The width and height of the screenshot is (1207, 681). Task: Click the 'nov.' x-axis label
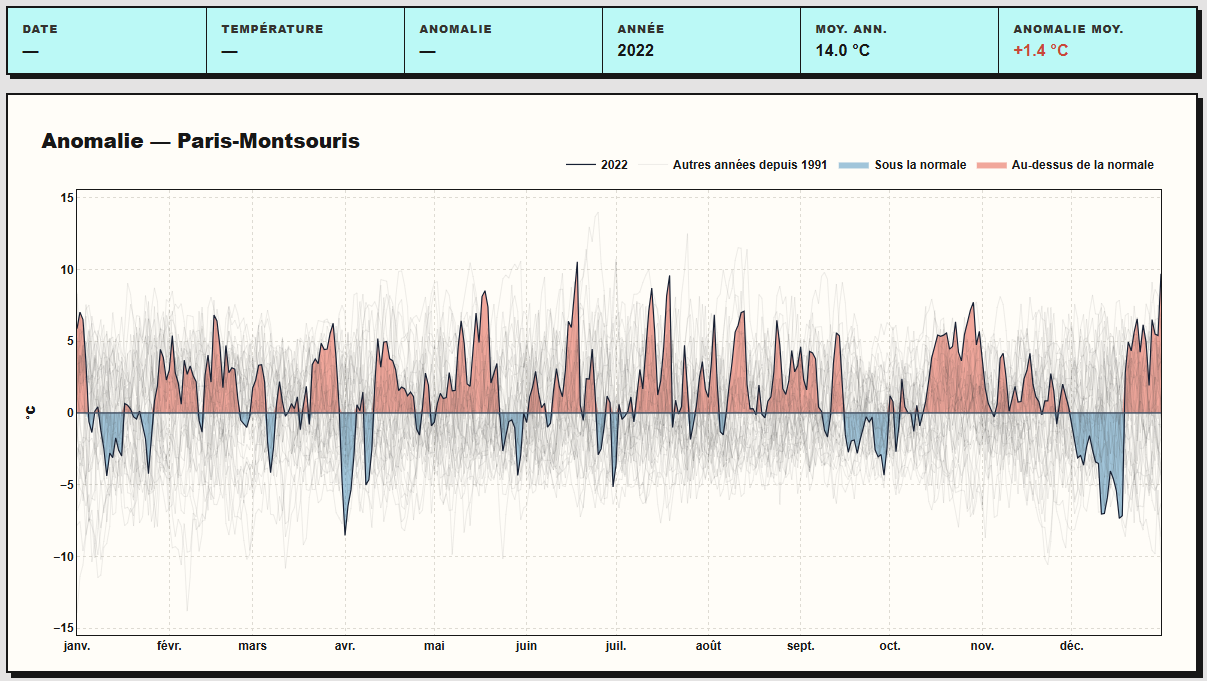(982, 646)
